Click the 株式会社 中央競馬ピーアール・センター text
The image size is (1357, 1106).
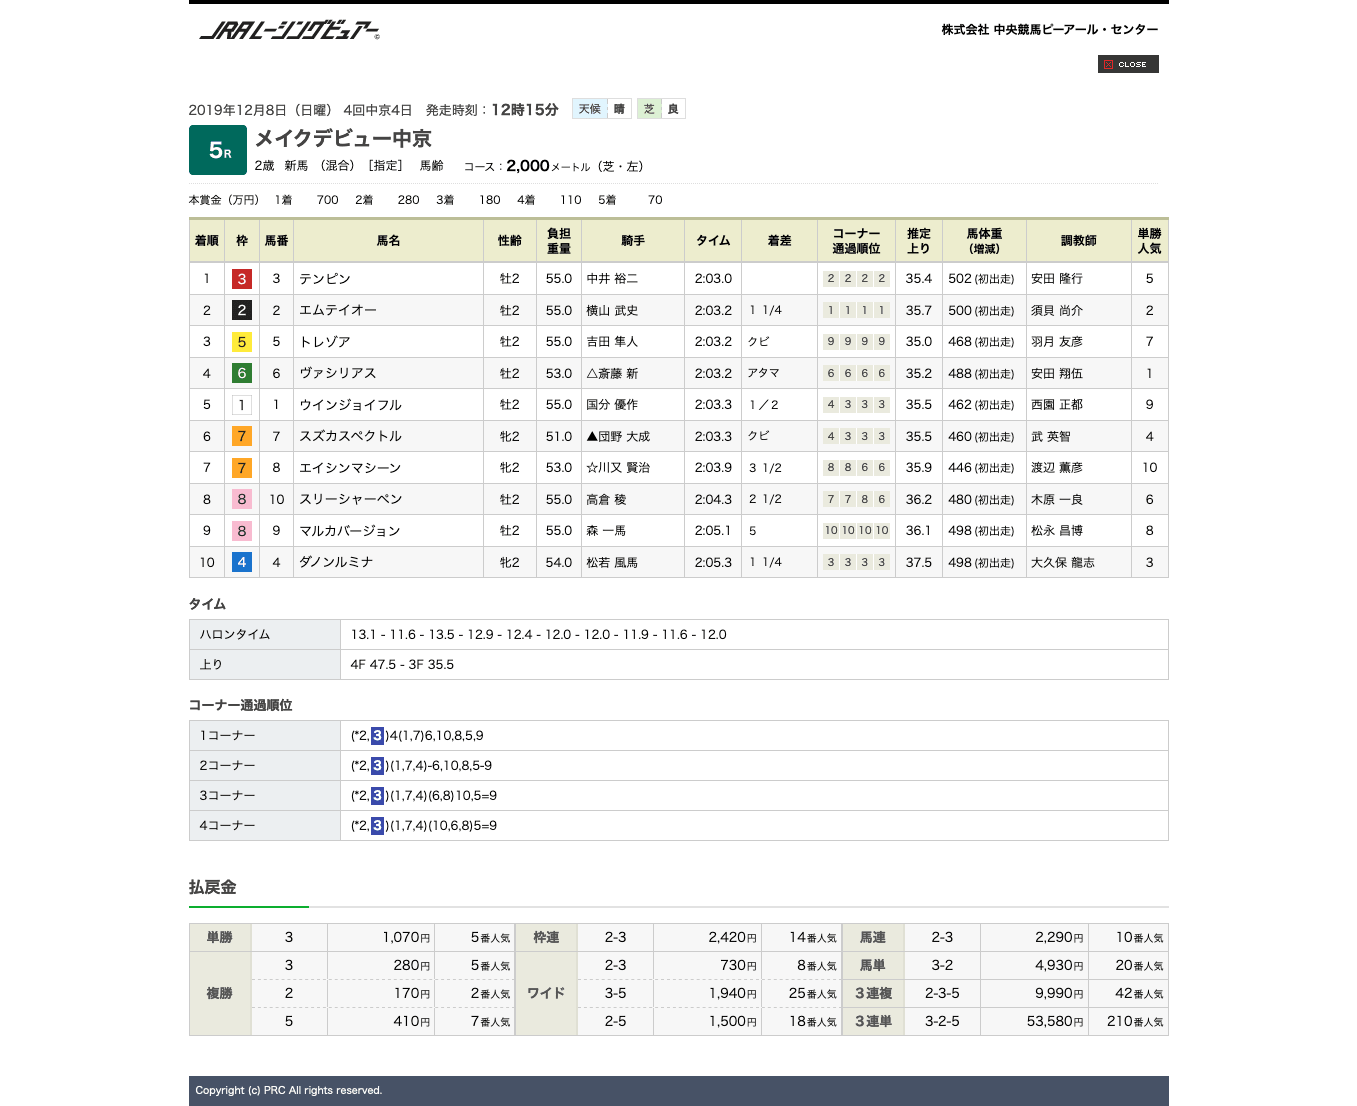1049,30
